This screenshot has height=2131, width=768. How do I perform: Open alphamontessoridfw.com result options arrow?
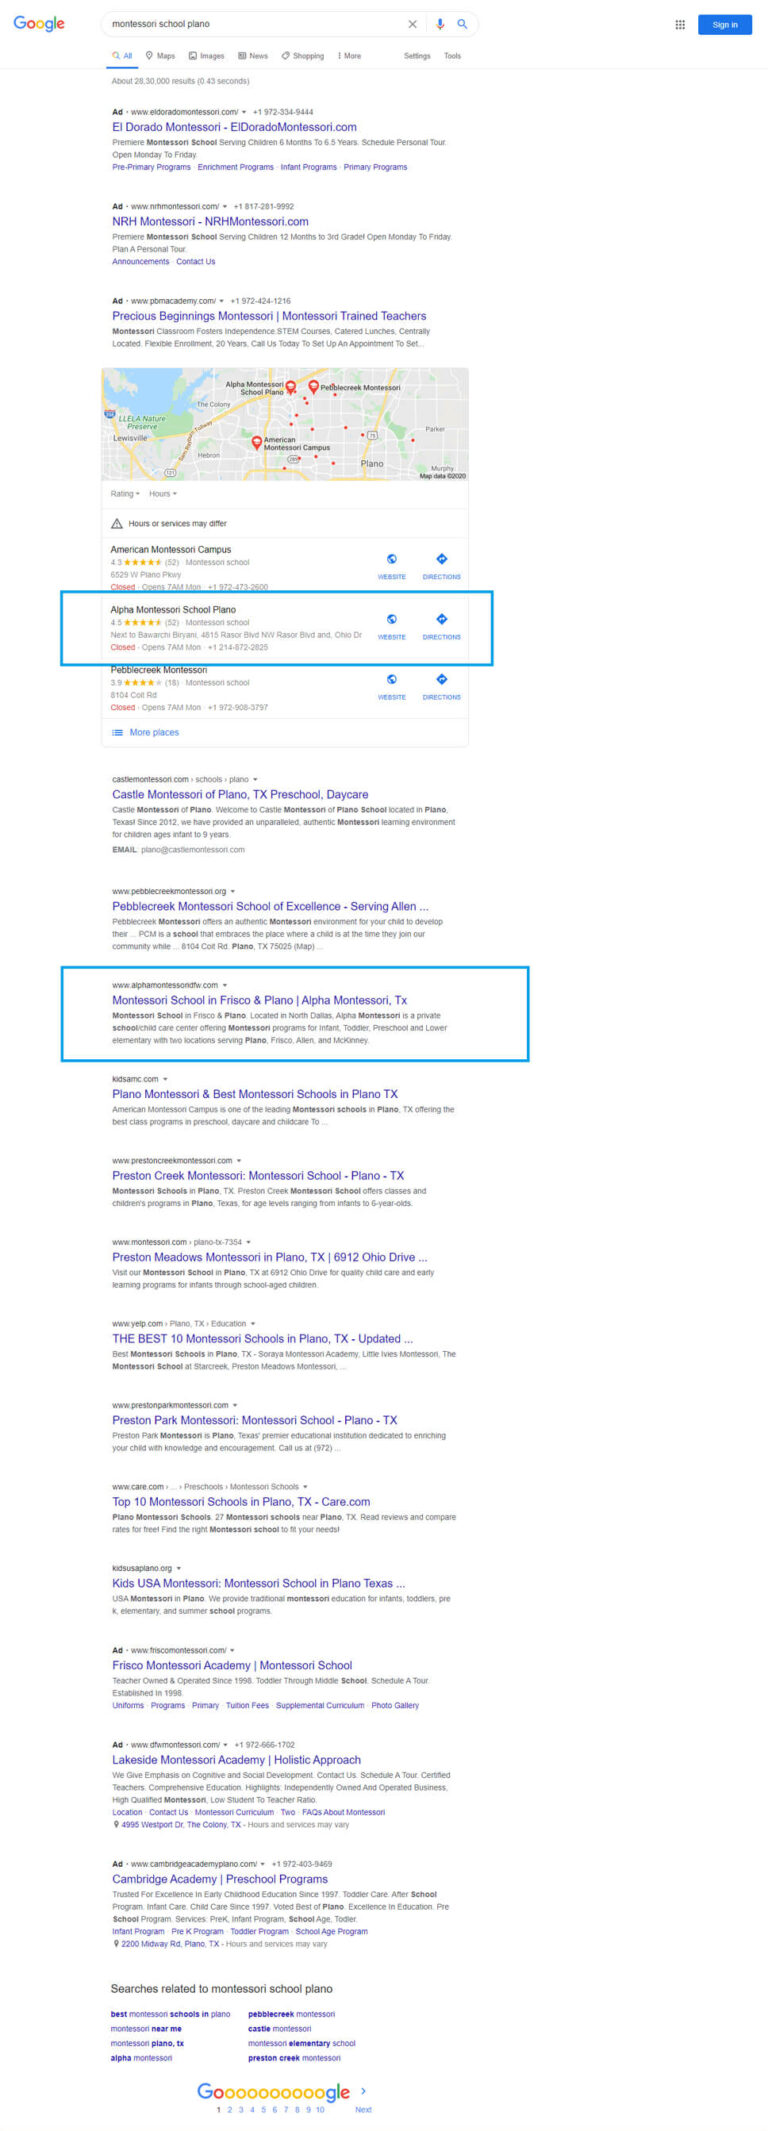[x=225, y=985]
